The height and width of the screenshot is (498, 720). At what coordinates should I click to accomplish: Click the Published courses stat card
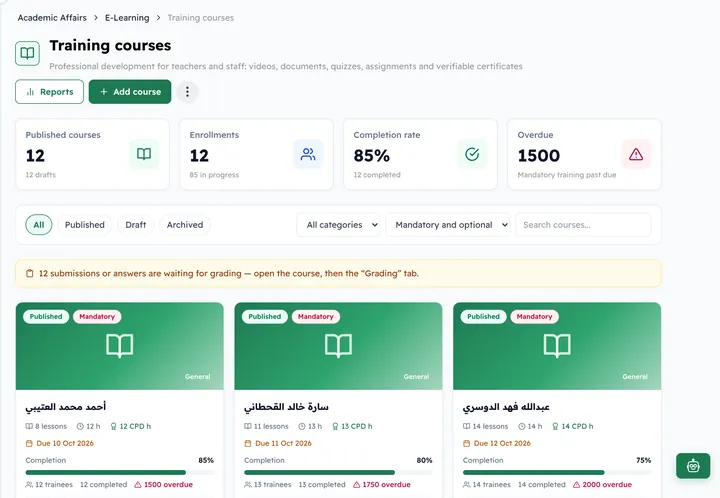click(x=92, y=154)
